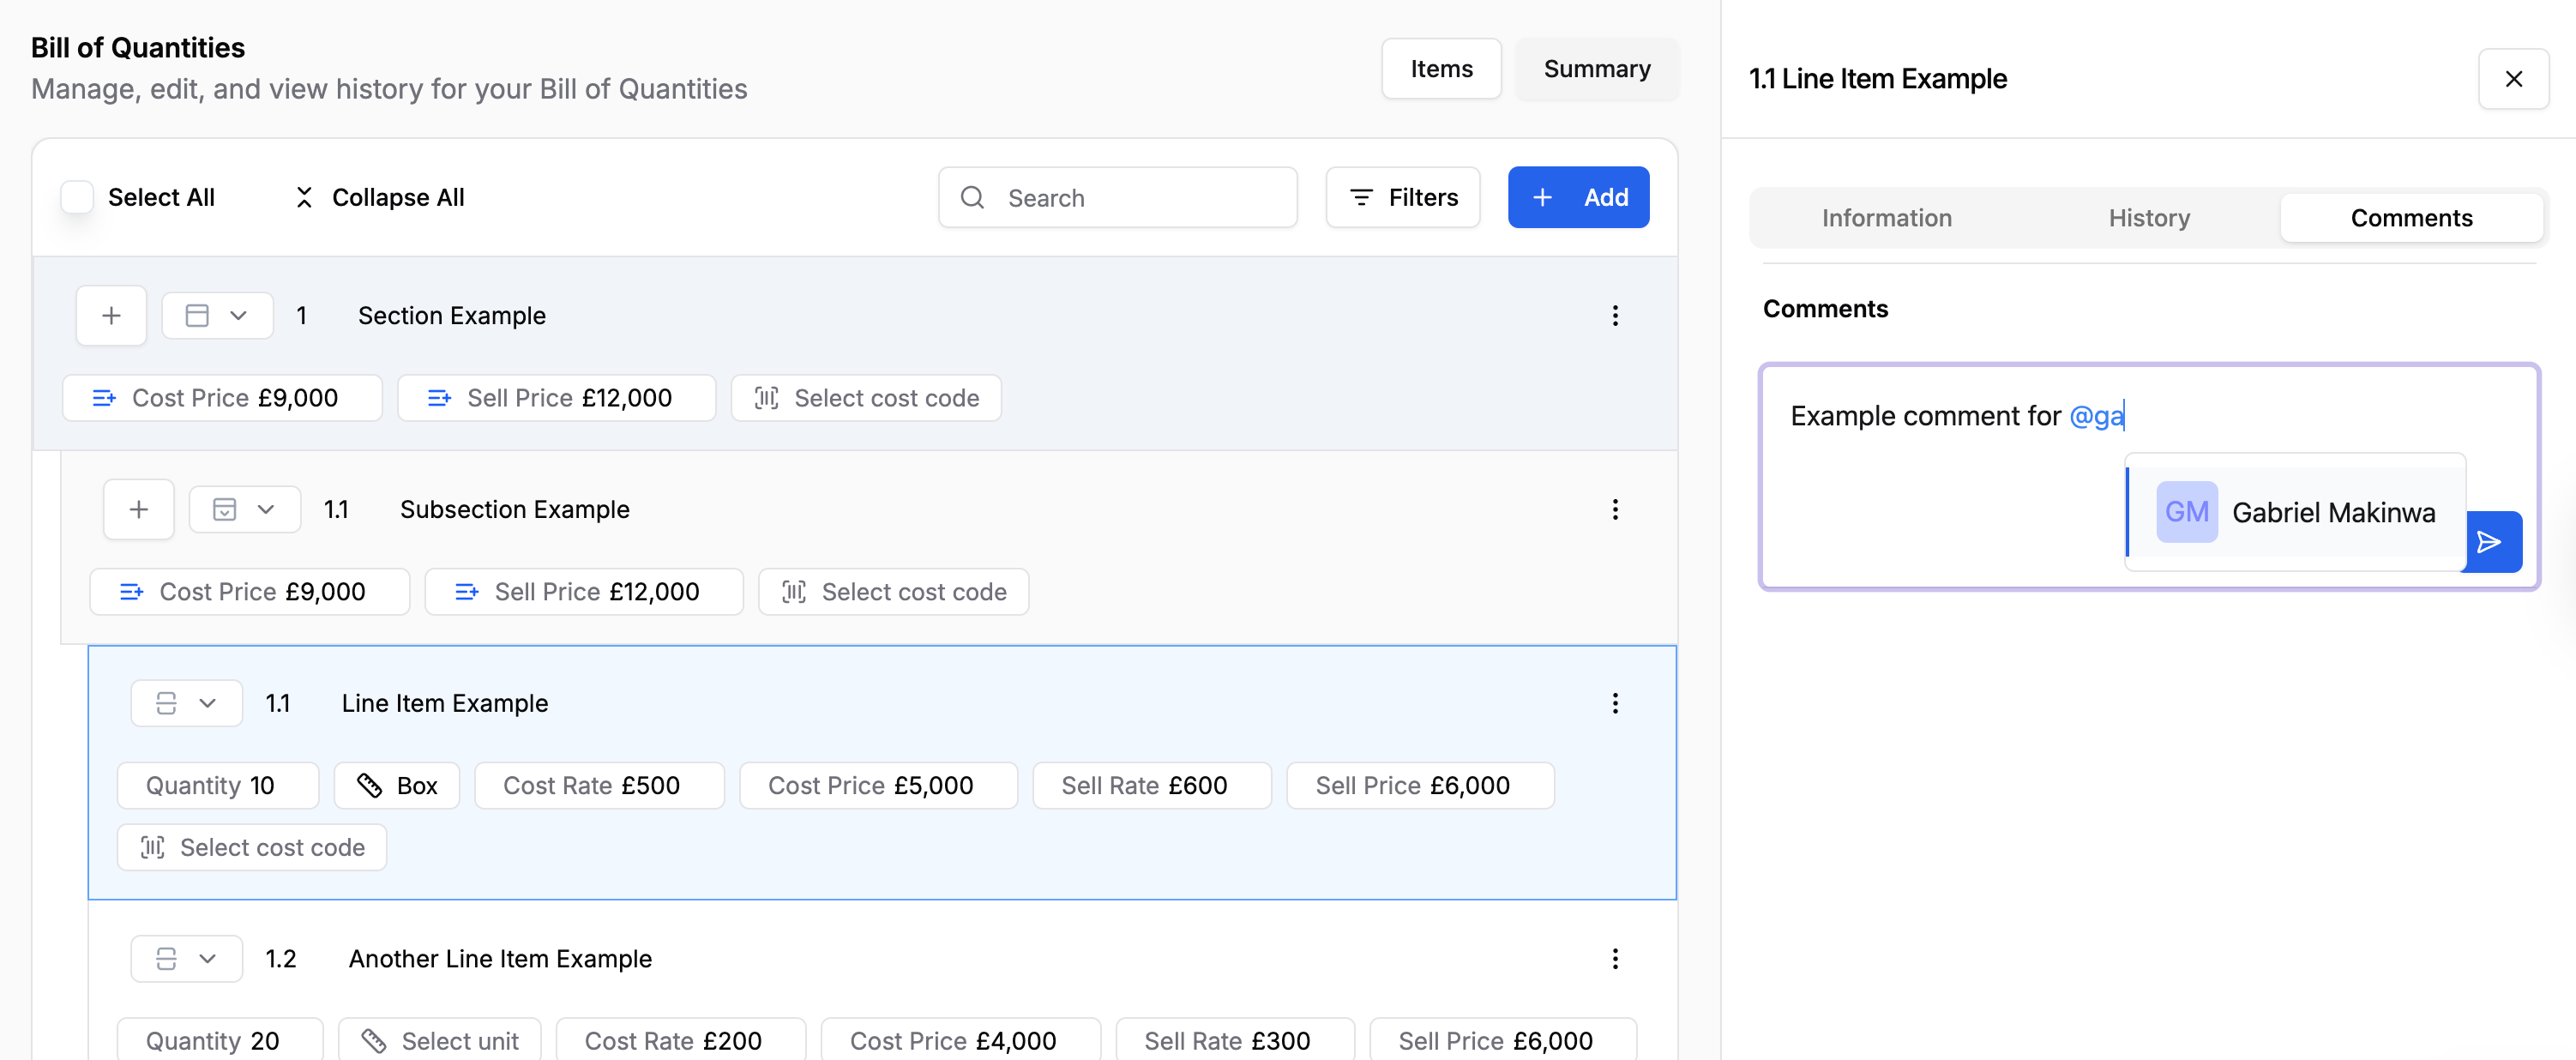
Task: Click the send comment arrow icon
Action: [x=2491, y=542]
